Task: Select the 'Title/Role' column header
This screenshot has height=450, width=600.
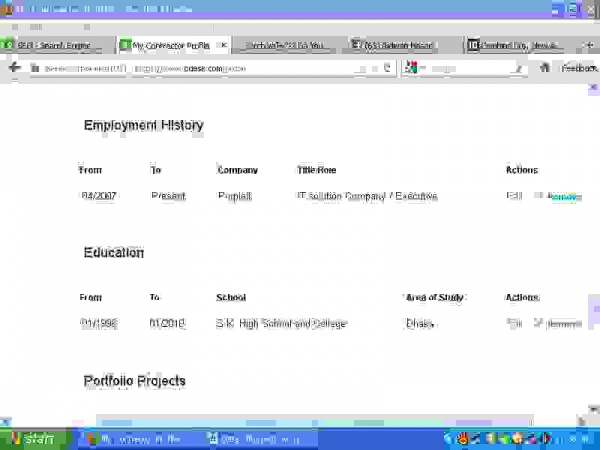Action: 316,170
